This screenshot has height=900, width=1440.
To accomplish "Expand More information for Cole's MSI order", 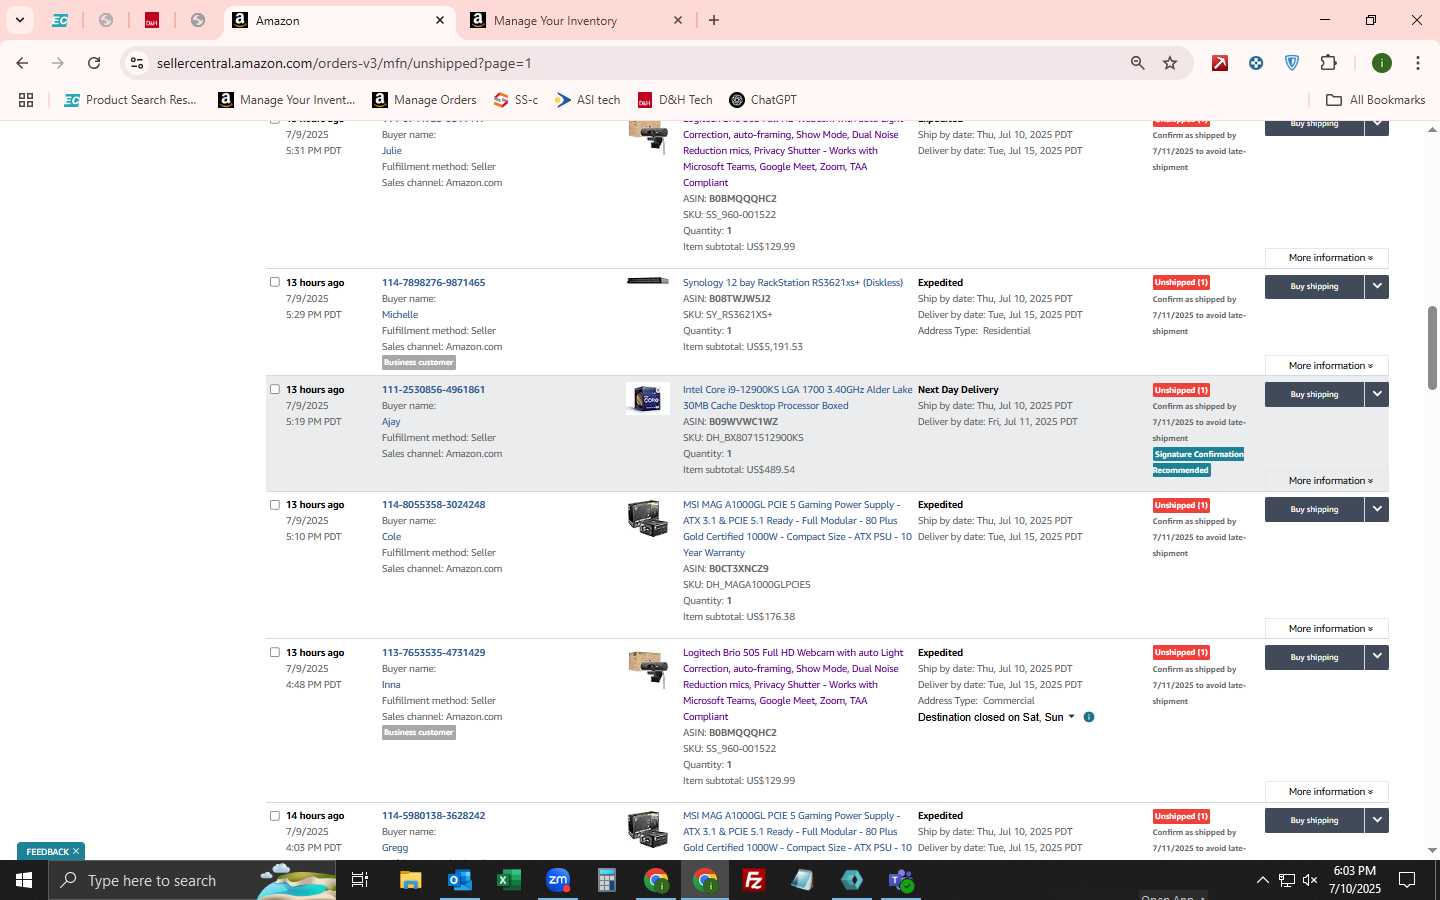I will click(x=1326, y=629).
